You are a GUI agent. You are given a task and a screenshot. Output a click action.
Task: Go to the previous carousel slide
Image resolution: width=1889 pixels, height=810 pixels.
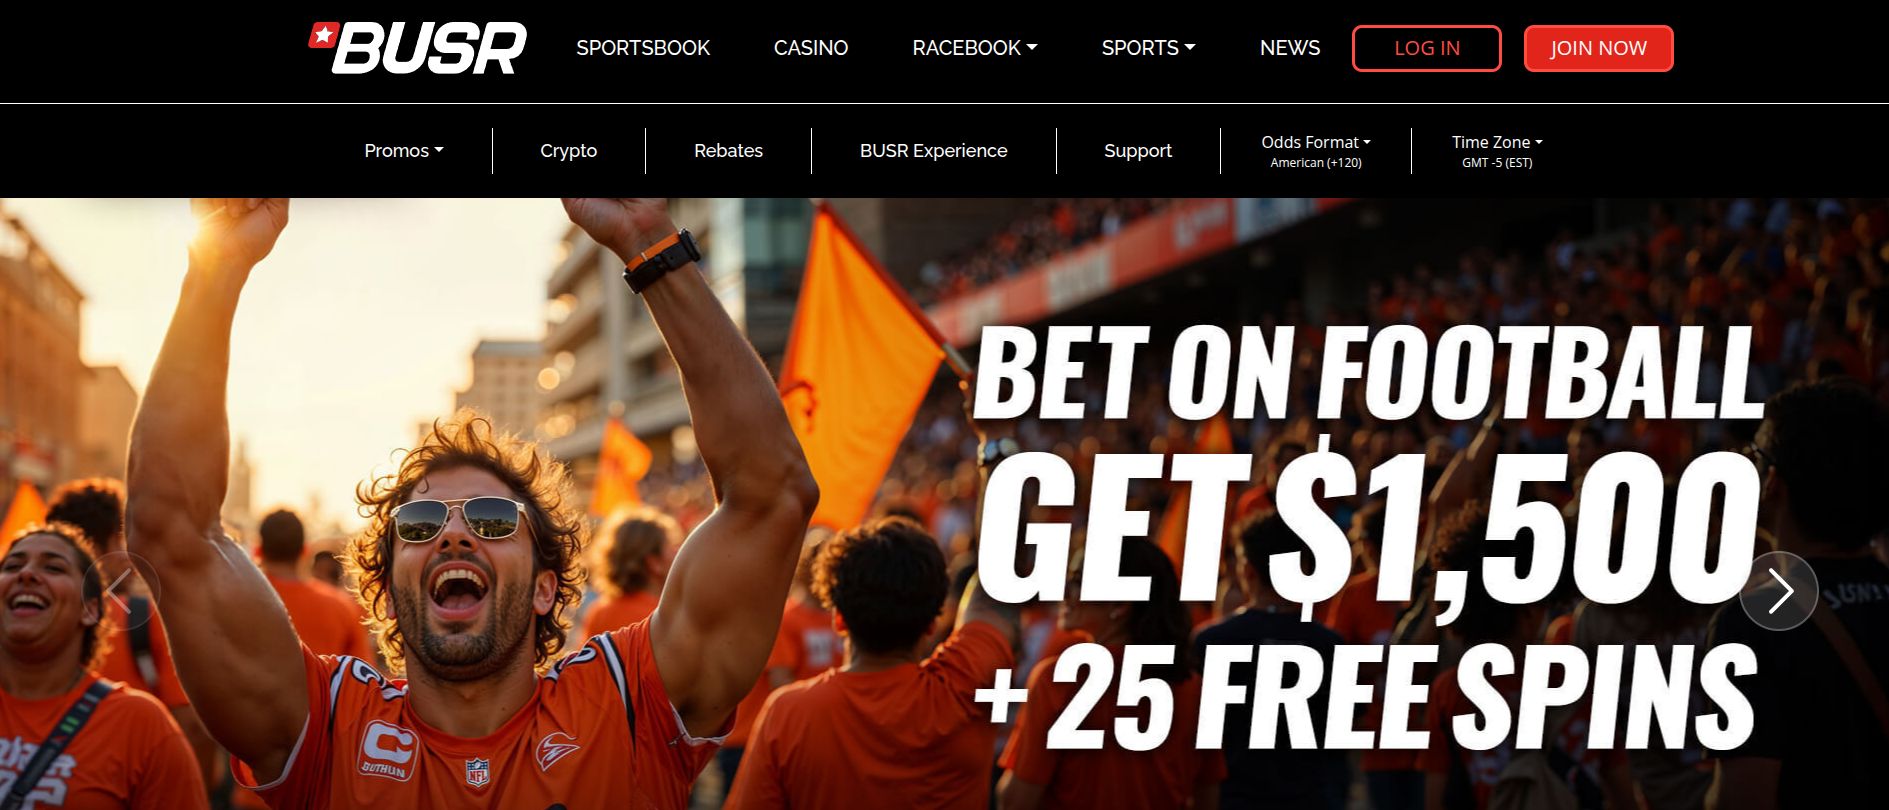click(121, 591)
